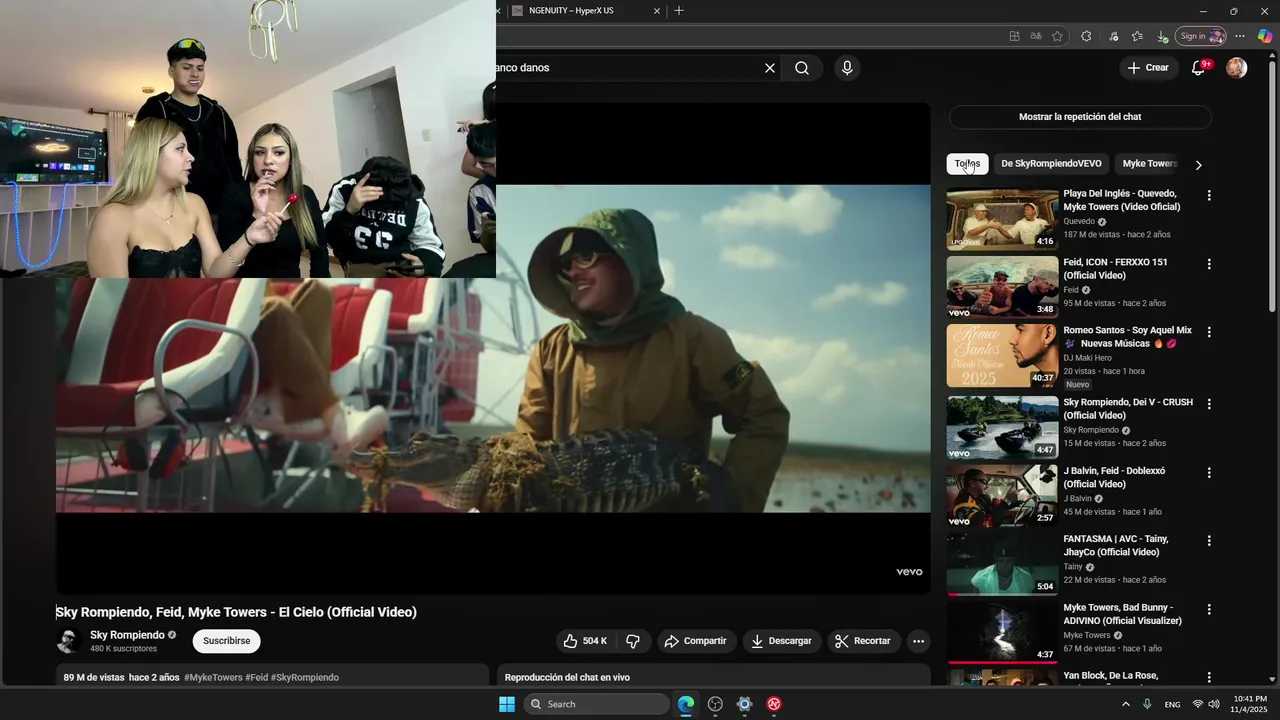This screenshot has height=720, width=1280.
Task: Open options for Doblexxó video
Action: pos(1209,472)
